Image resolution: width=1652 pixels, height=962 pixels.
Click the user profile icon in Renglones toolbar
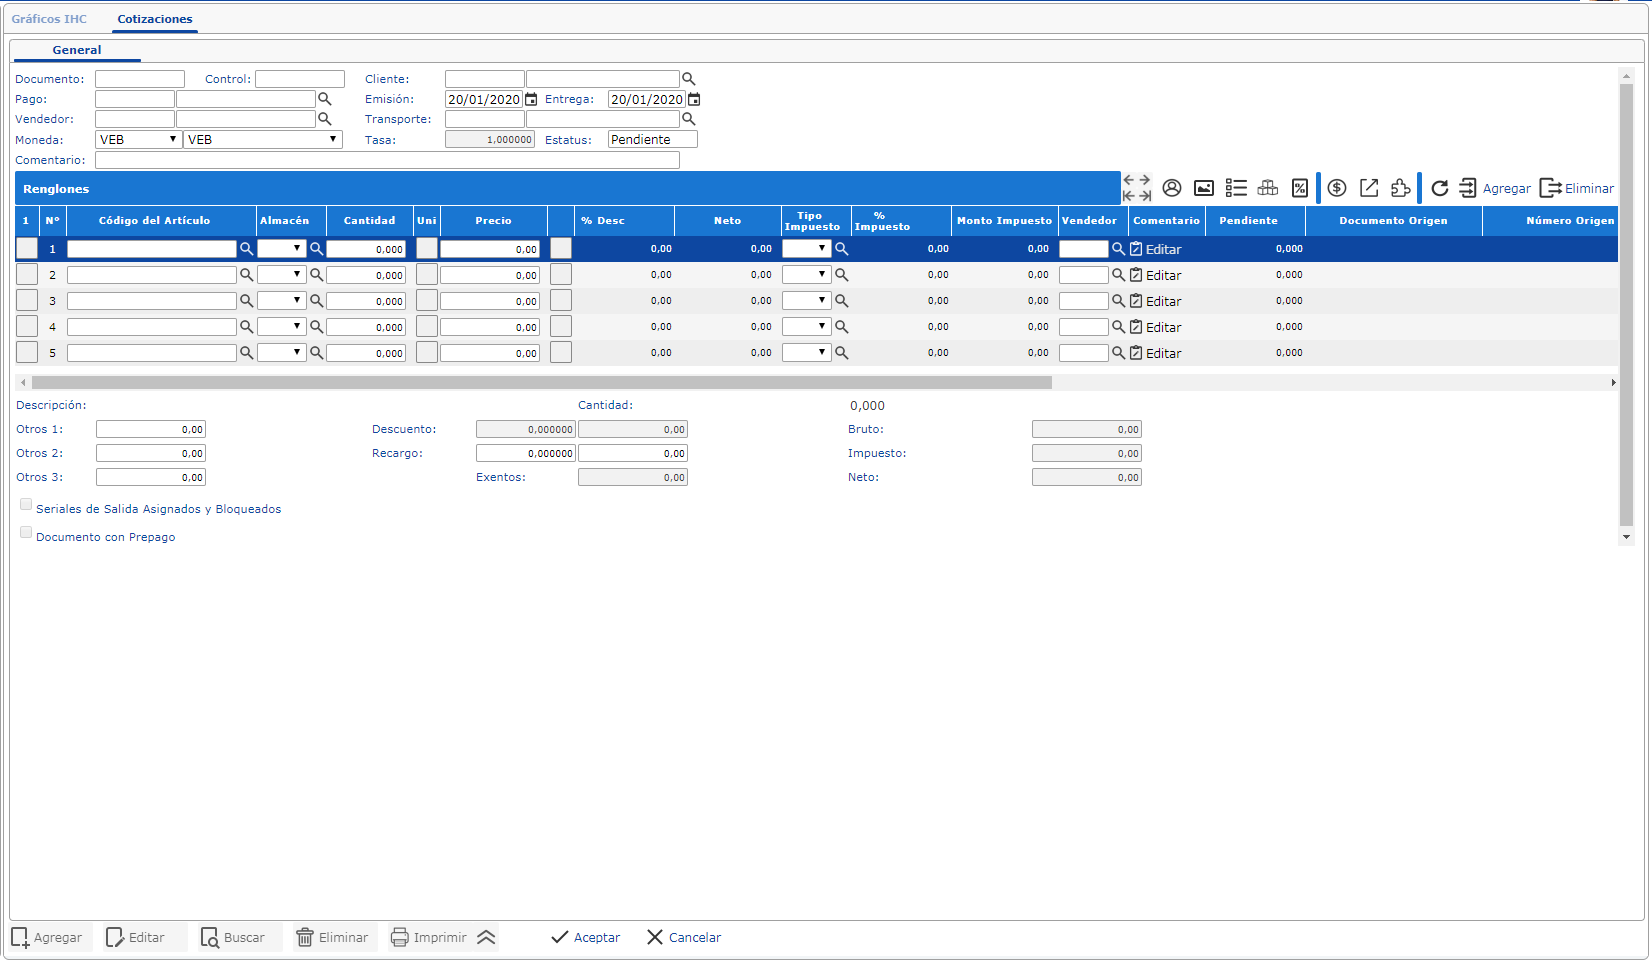1172,188
